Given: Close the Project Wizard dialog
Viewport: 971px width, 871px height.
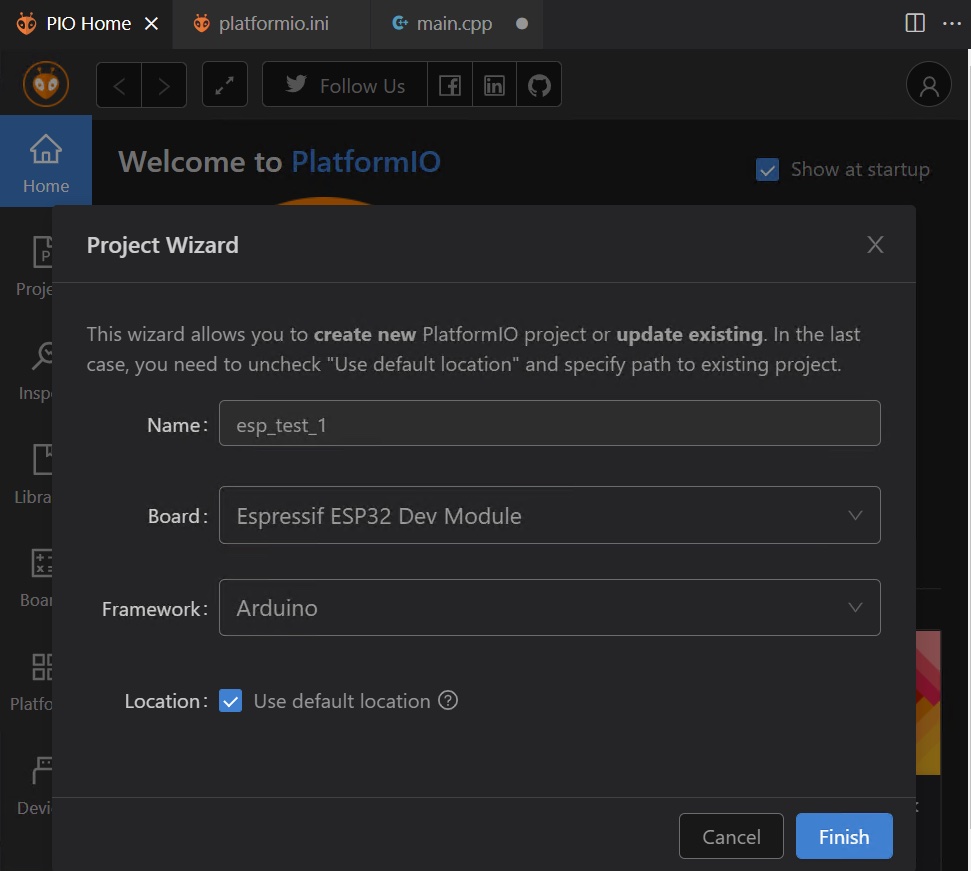Looking at the screenshot, I should tap(875, 245).
